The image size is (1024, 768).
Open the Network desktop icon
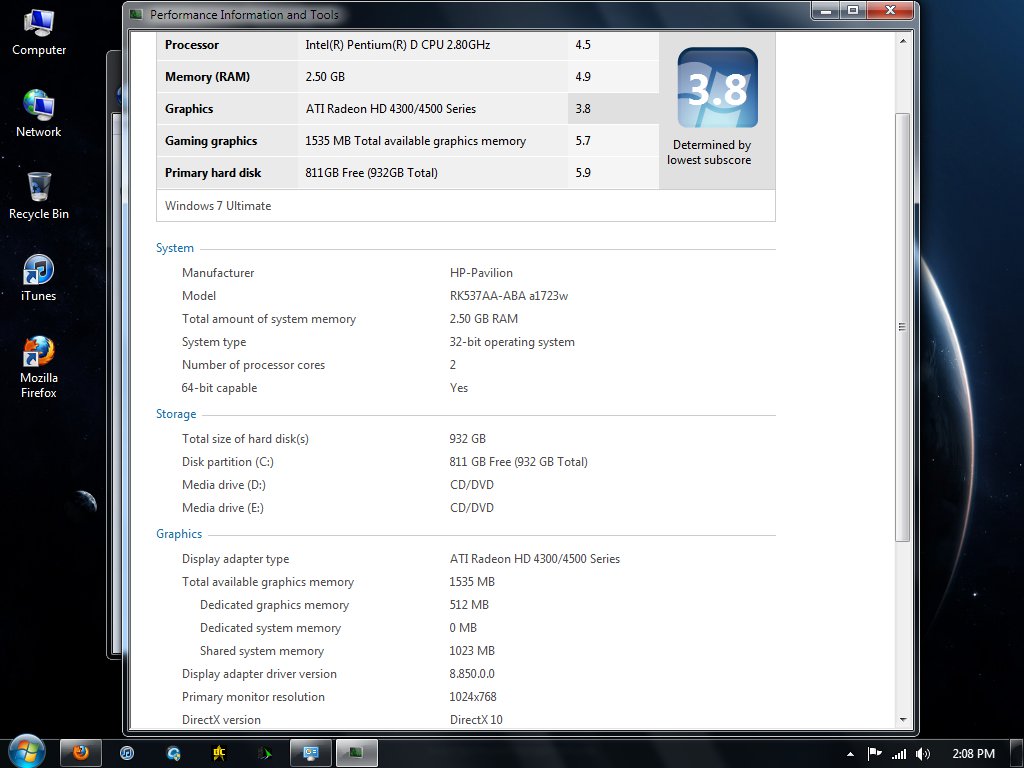point(39,112)
